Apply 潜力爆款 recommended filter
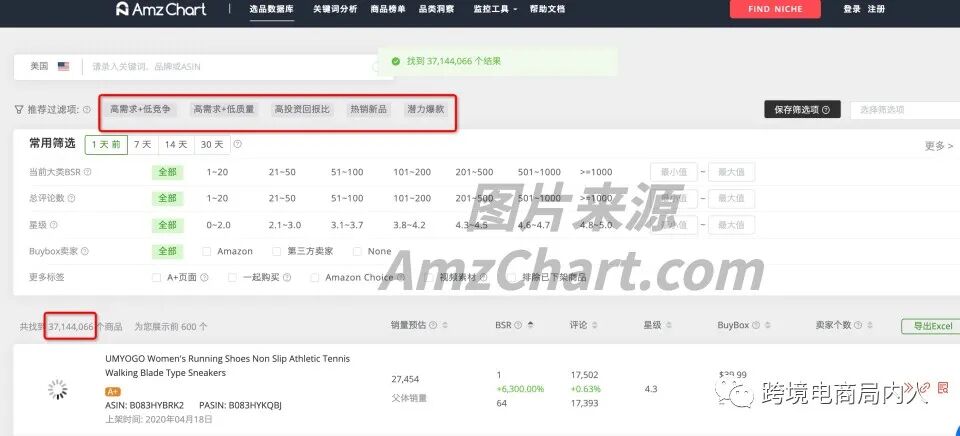Image resolution: width=960 pixels, height=436 pixels. pyautogui.click(x=426, y=110)
